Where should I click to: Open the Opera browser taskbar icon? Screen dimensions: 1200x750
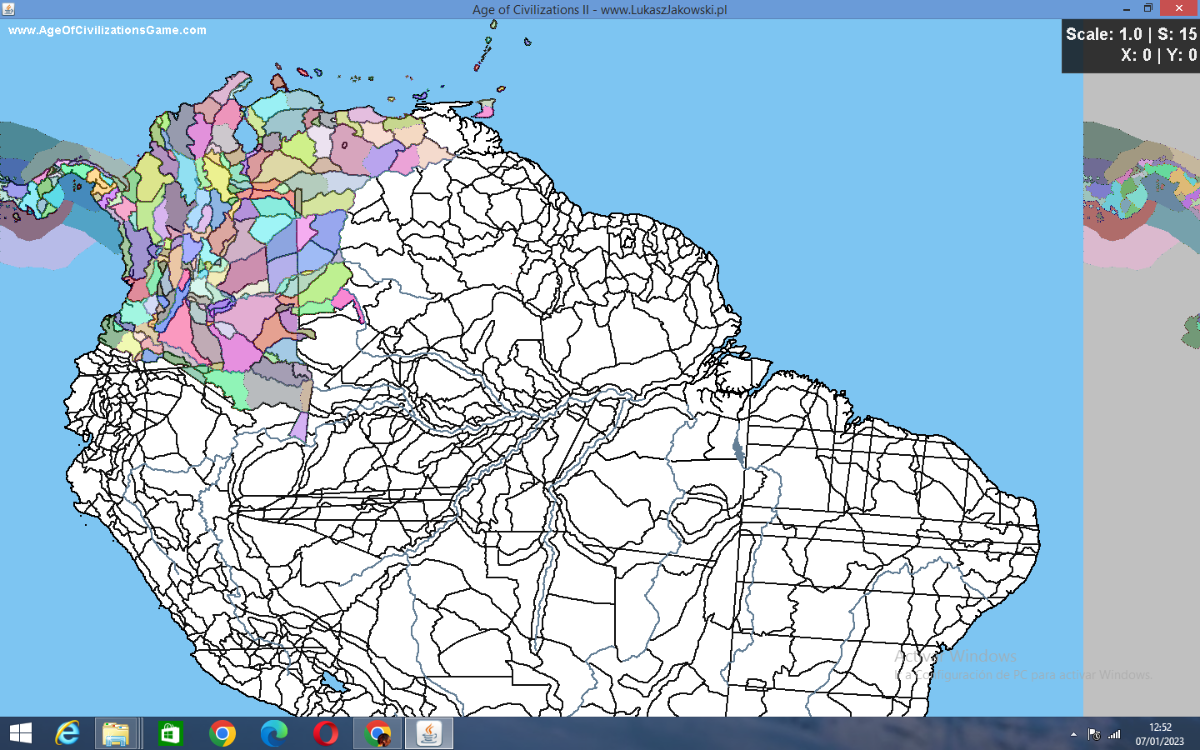(x=325, y=734)
